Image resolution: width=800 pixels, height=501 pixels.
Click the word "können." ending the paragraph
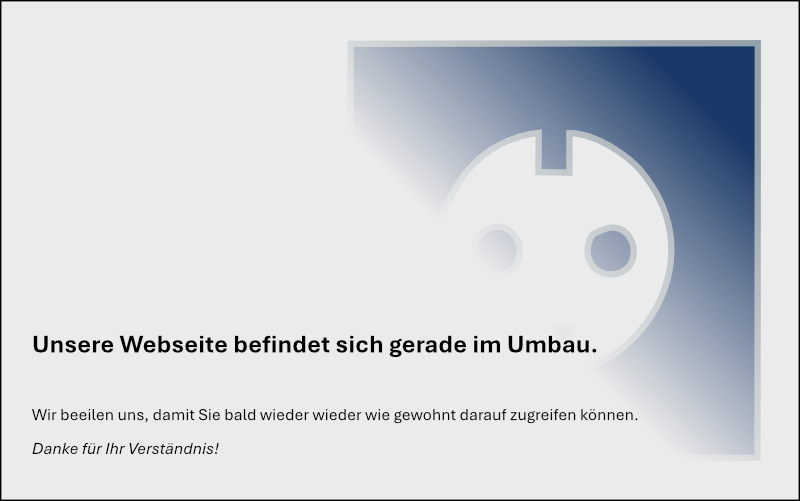609,415
